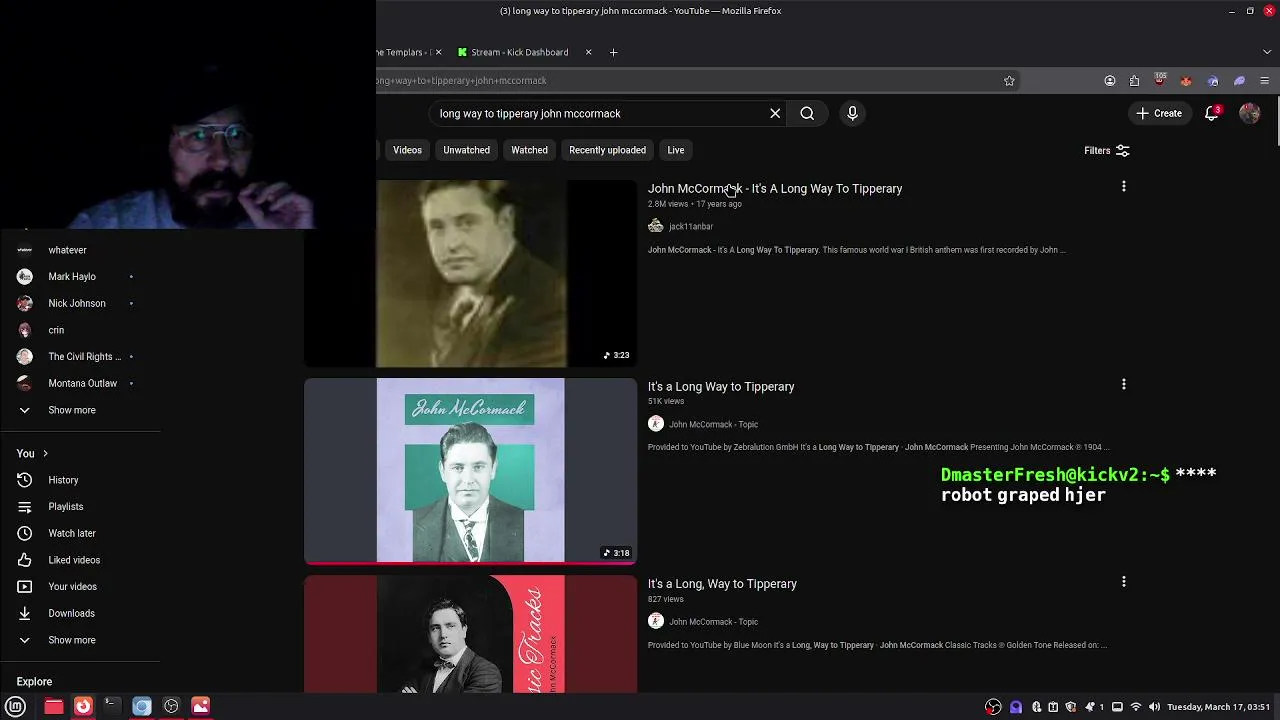Viewport: 1280px width, 720px height.
Task: Open a new browser tab with plus
Action: (613, 52)
